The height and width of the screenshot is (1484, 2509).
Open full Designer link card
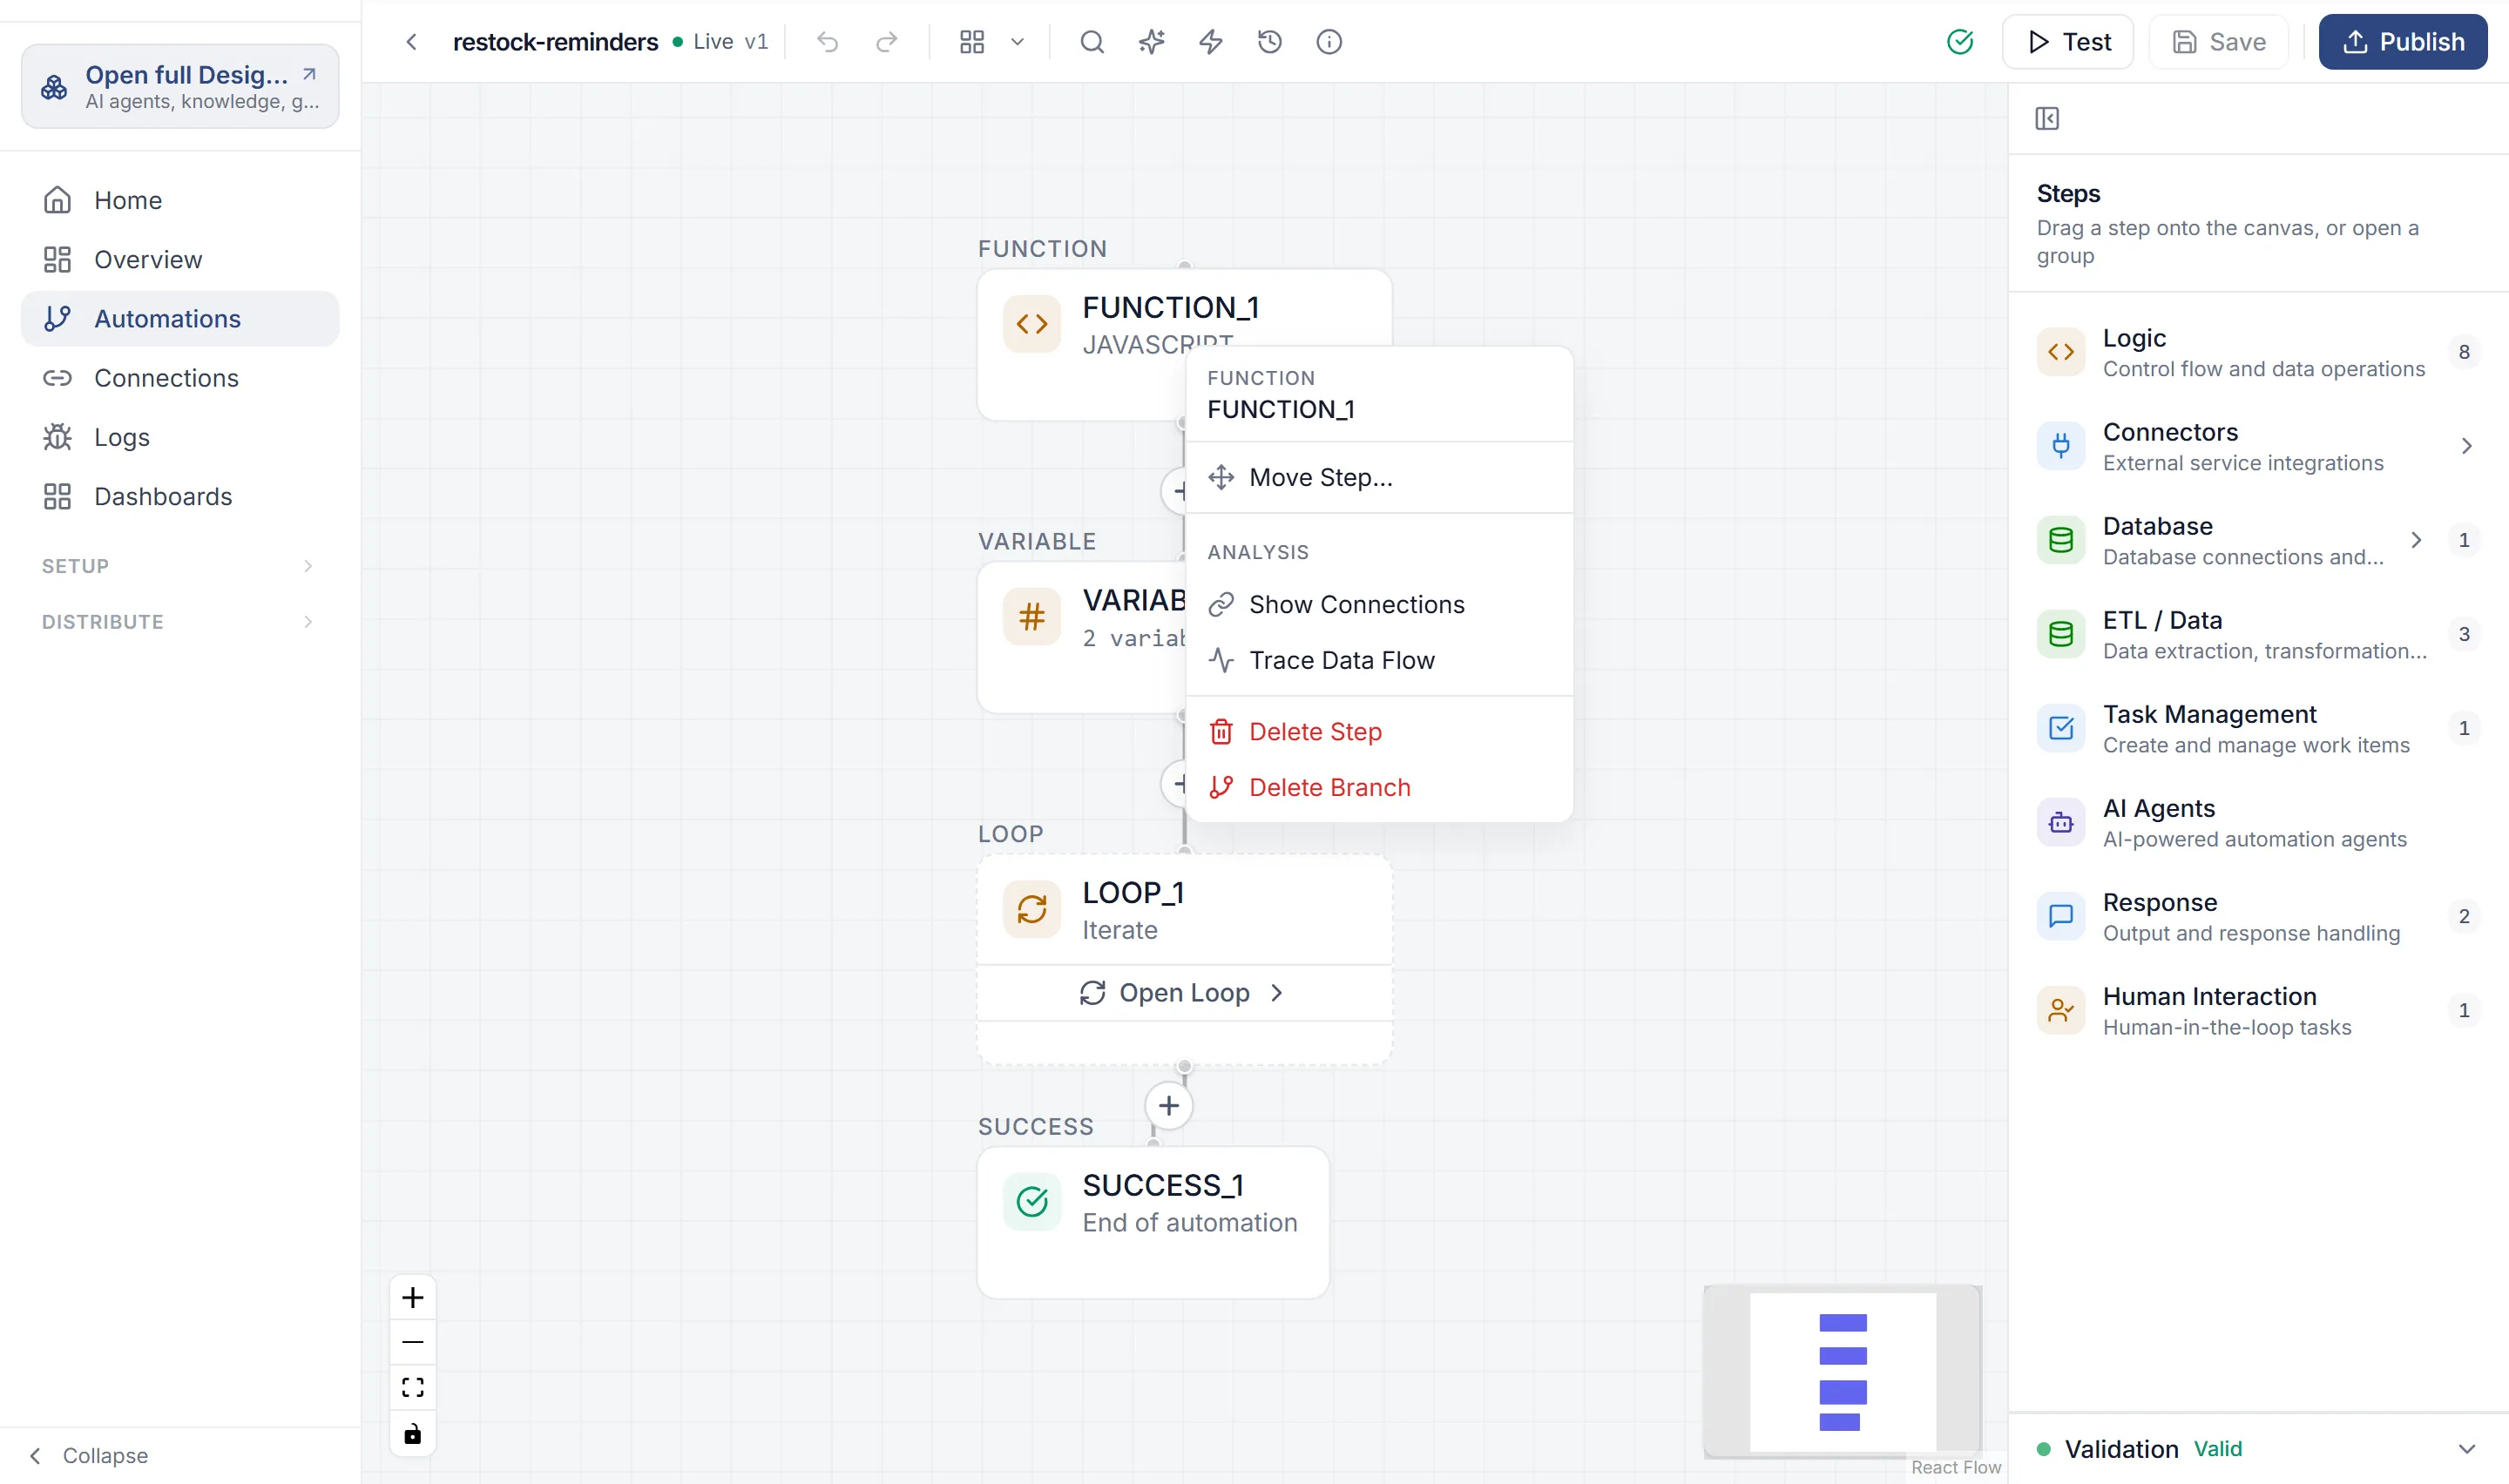coord(180,87)
